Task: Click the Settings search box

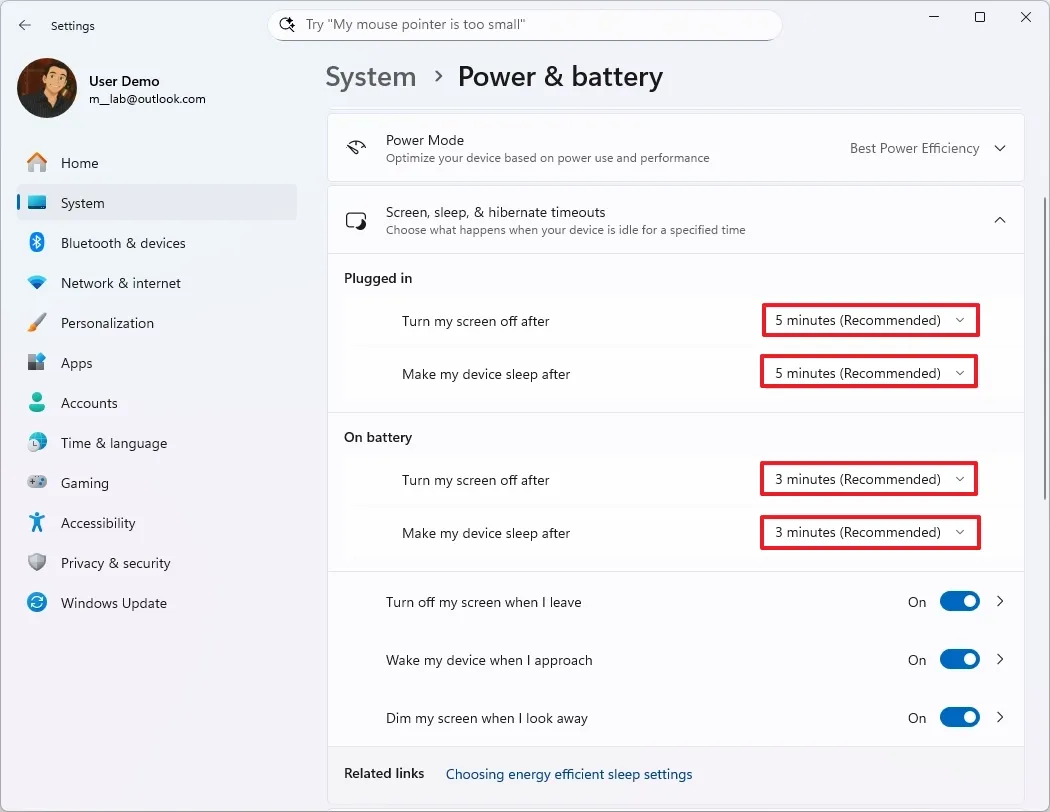Action: tap(525, 24)
